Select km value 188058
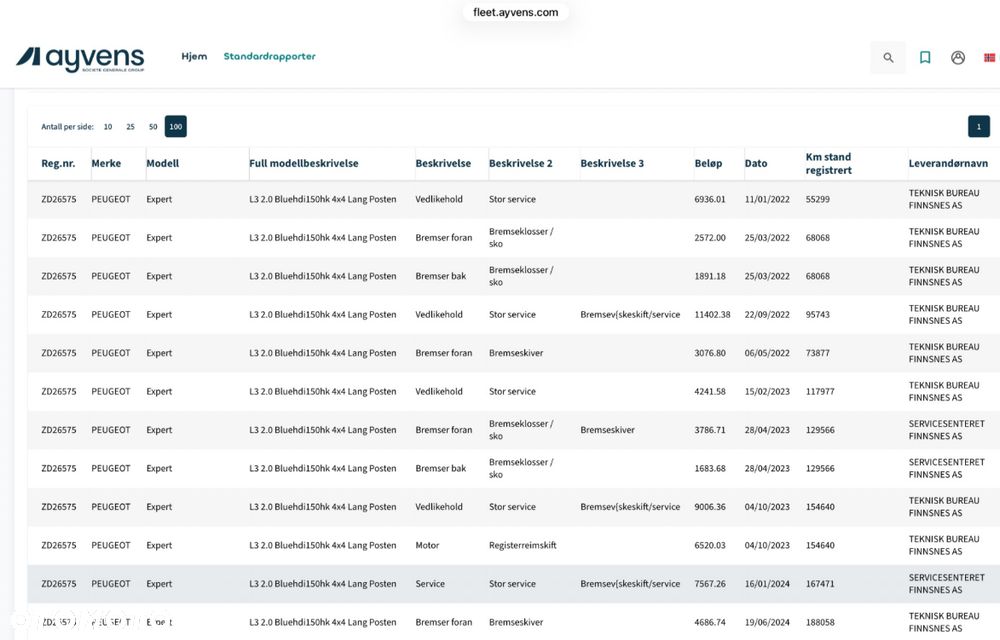The image size is (1000, 640). coord(820,622)
